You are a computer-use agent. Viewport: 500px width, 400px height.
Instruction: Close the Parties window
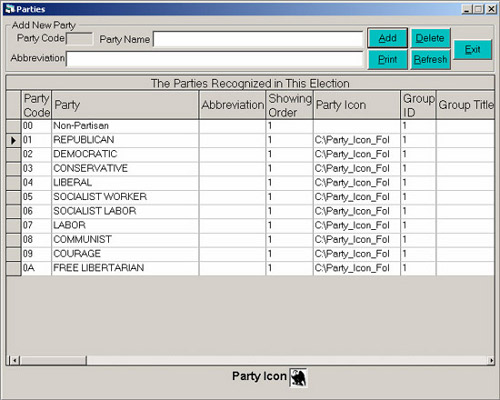(491, 9)
